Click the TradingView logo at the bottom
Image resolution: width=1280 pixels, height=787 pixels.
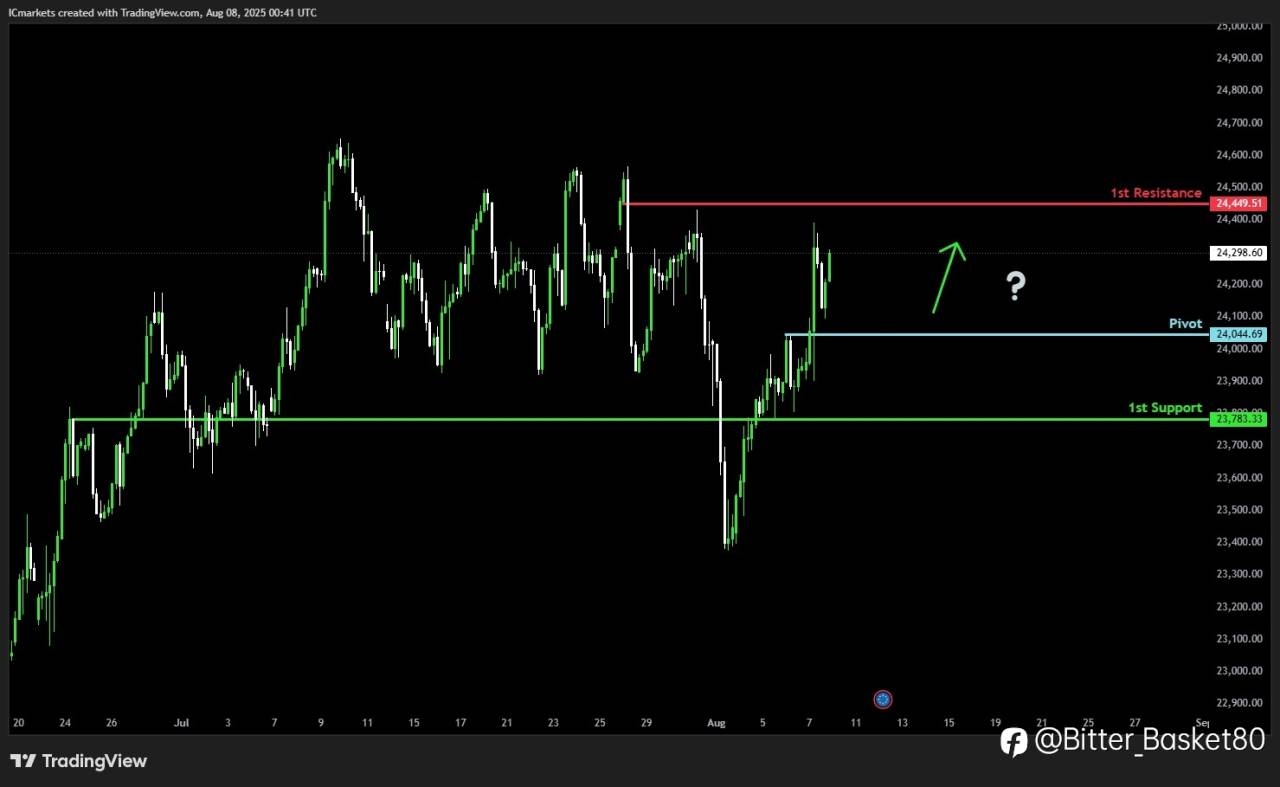point(79,761)
